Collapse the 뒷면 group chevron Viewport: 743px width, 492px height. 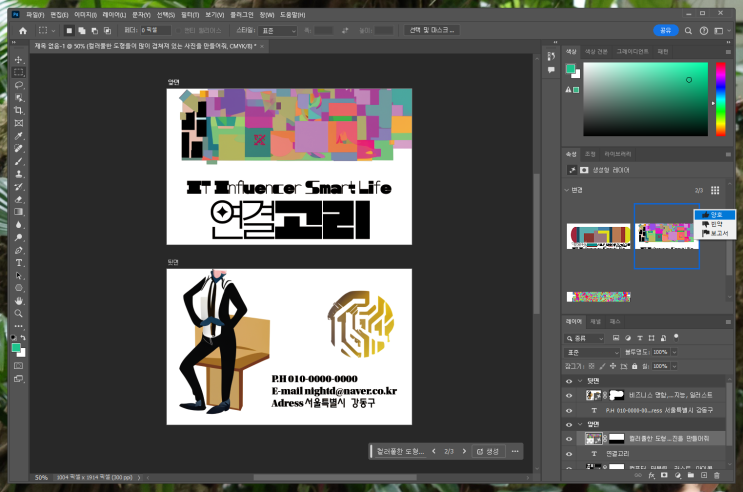pos(580,382)
